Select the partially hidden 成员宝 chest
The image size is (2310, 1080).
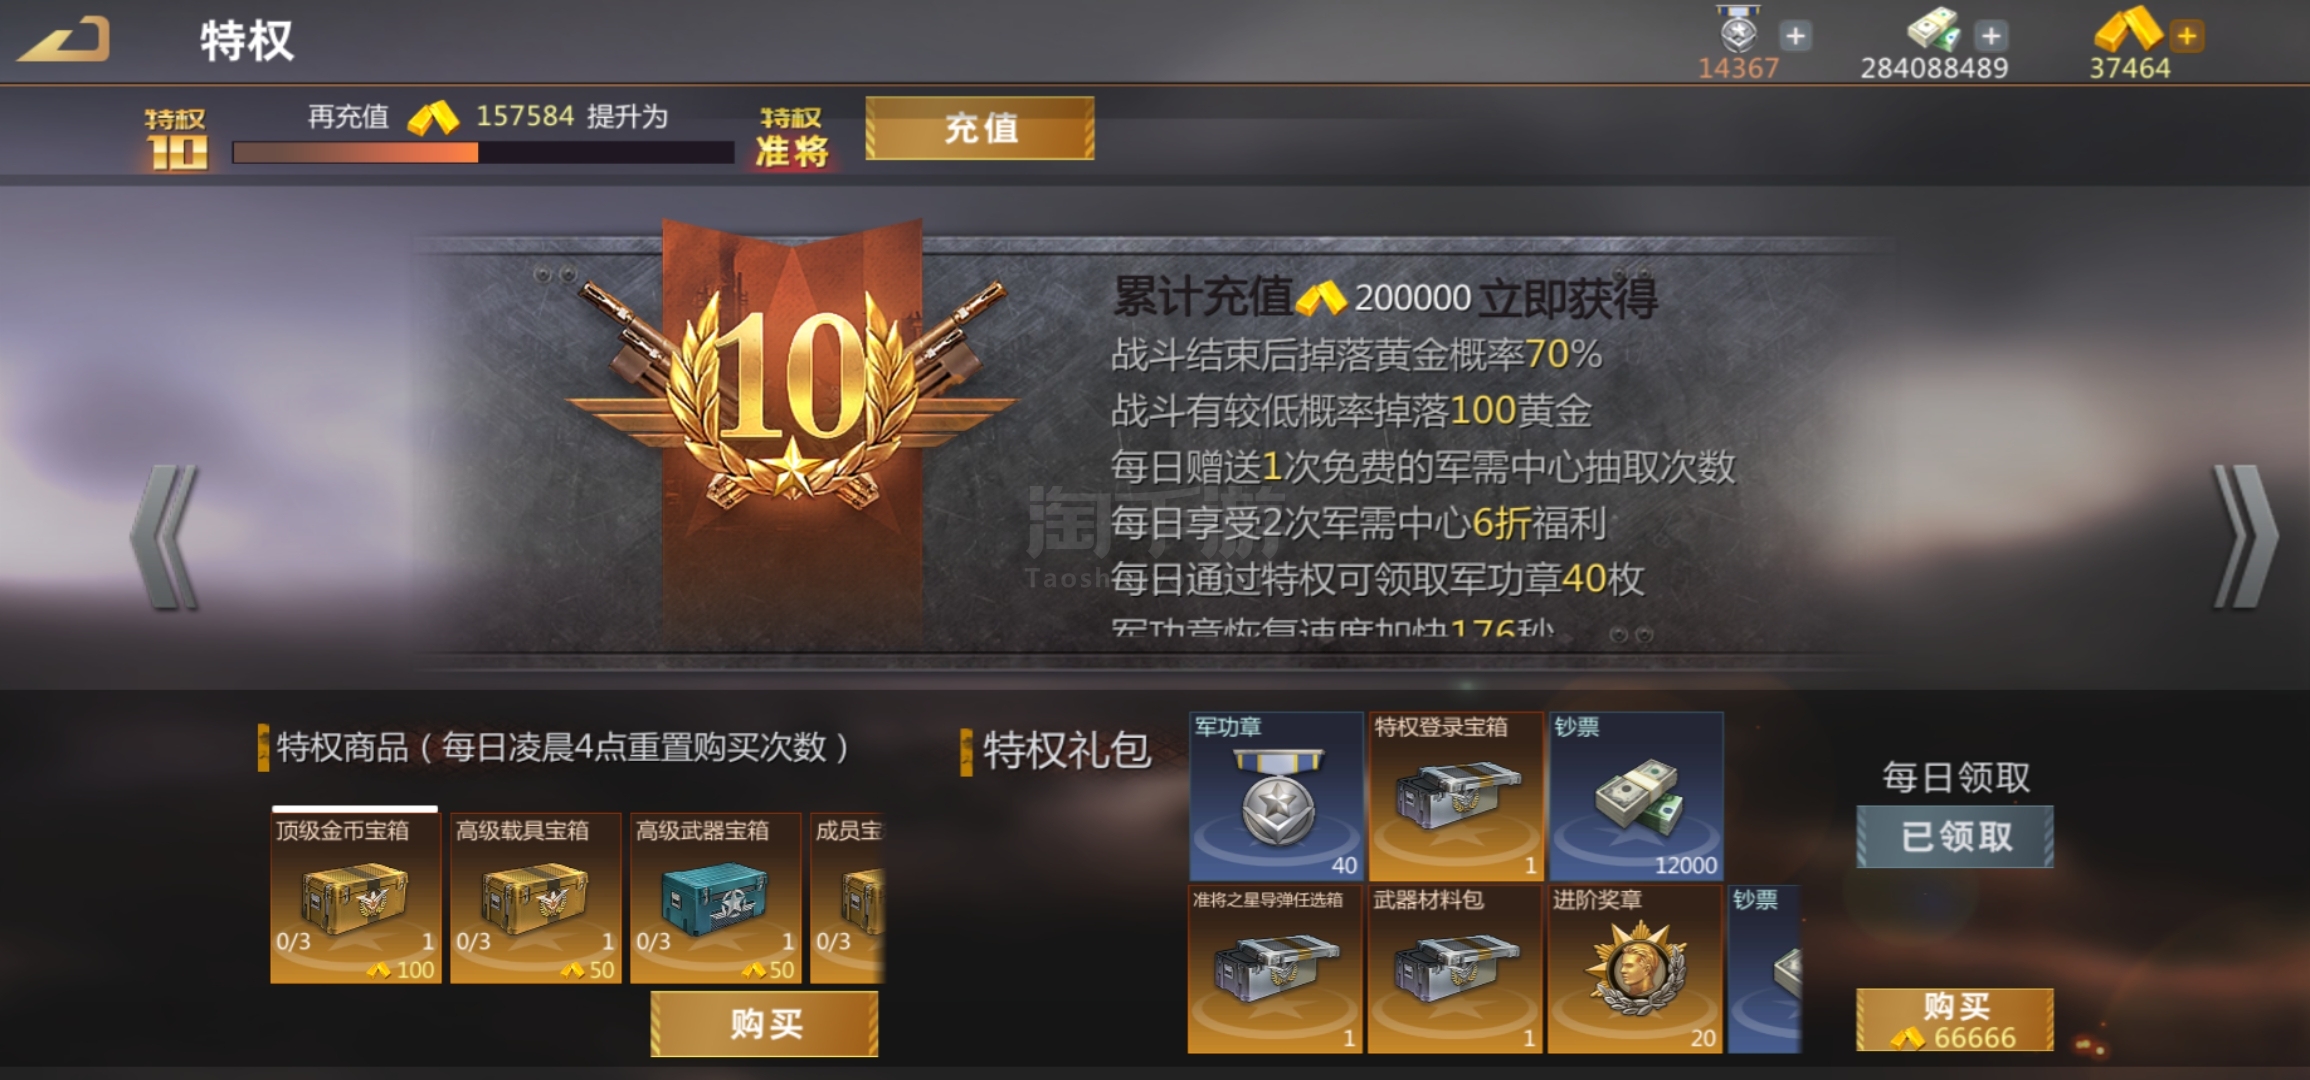[x=848, y=897]
